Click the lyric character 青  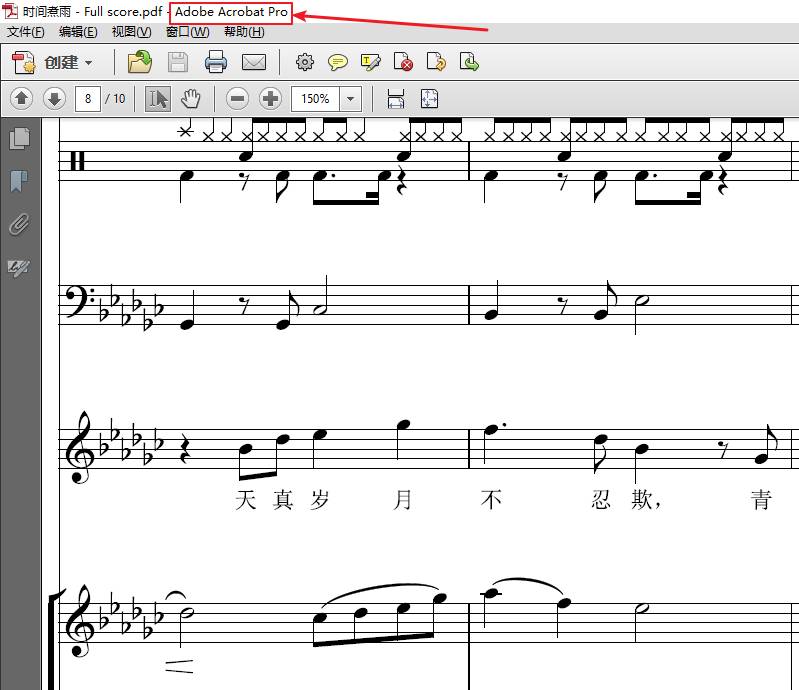point(761,499)
